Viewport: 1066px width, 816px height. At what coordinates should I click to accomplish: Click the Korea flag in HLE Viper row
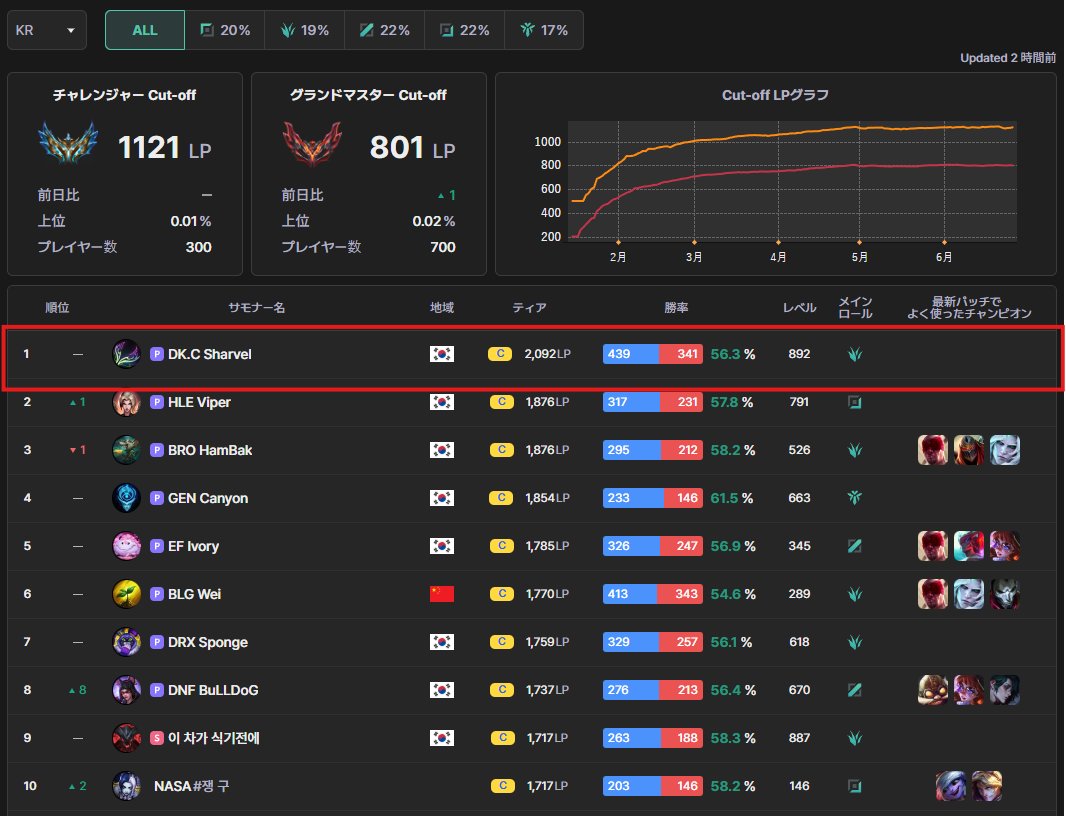pyautogui.click(x=442, y=402)
